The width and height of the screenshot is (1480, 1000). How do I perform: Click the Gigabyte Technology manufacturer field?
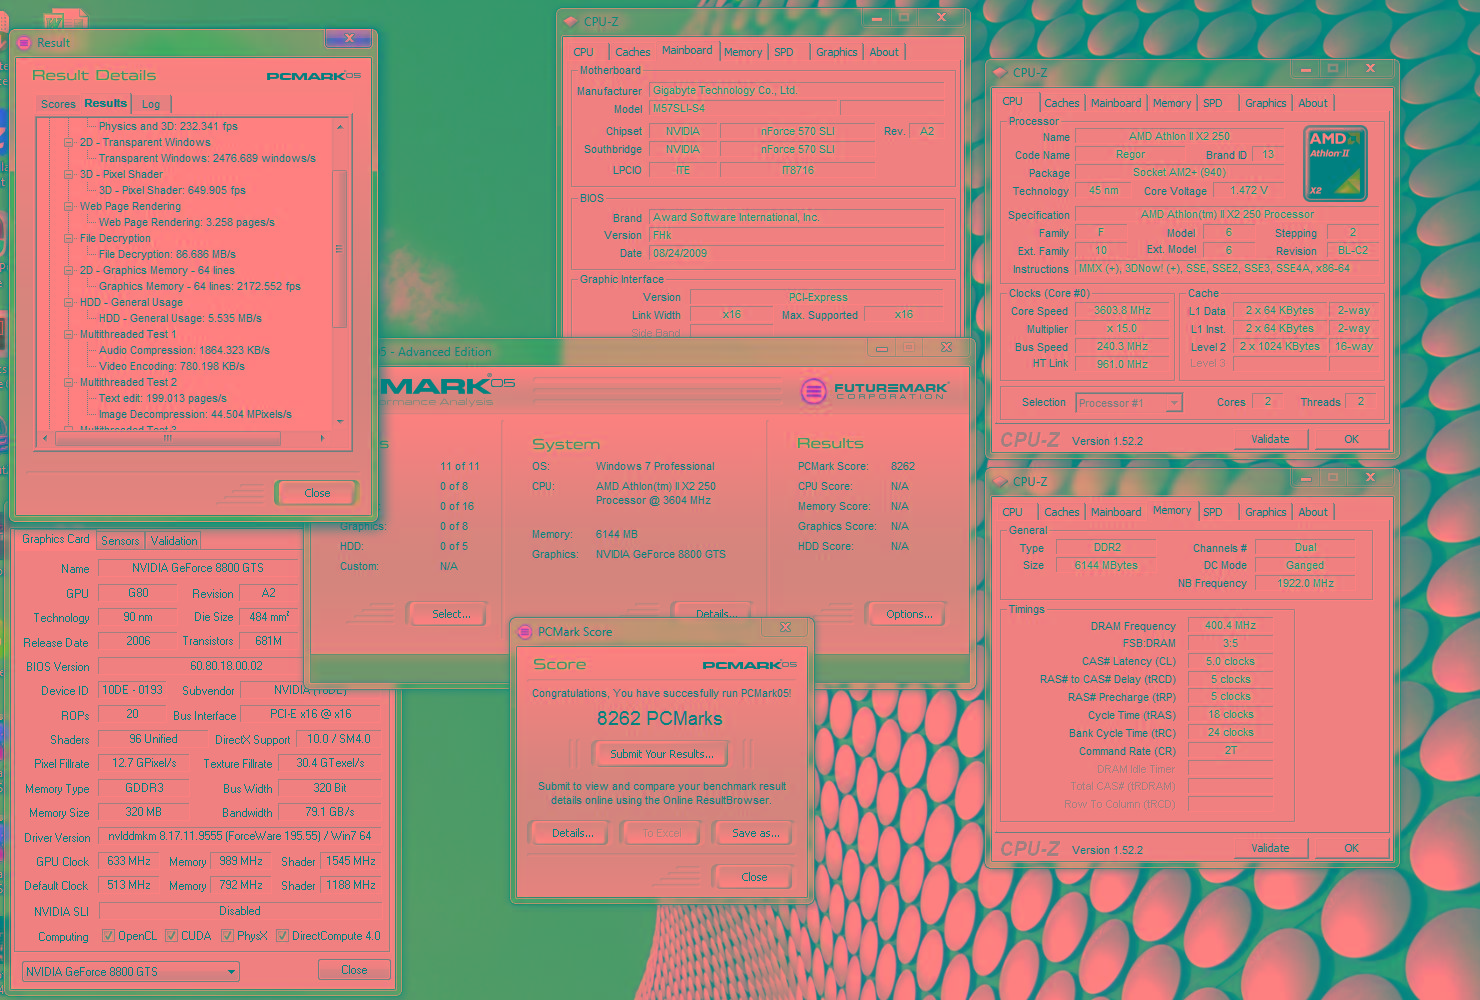[x=797, y=90]
